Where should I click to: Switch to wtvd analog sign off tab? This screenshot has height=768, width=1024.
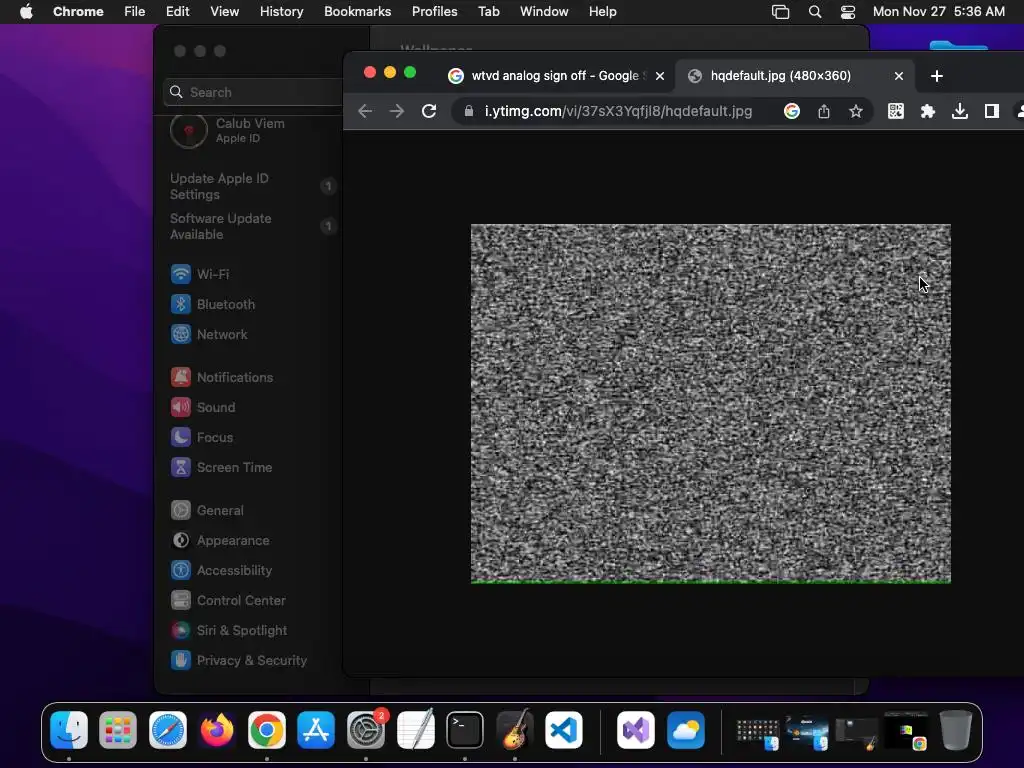point(556,76)
